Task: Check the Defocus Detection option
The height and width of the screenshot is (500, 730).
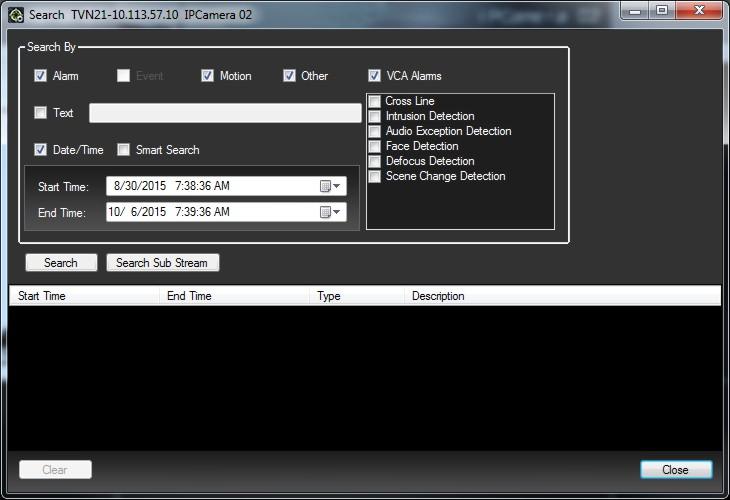Action: click(x=375, y=161)
